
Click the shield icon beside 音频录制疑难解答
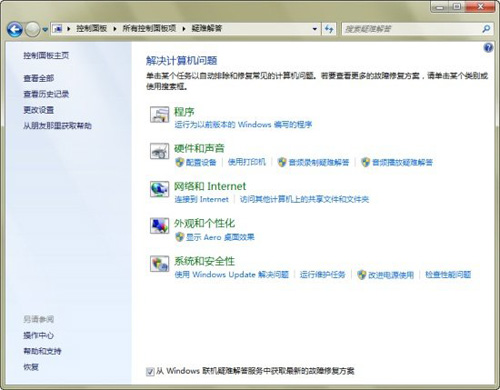click(282, 162)
